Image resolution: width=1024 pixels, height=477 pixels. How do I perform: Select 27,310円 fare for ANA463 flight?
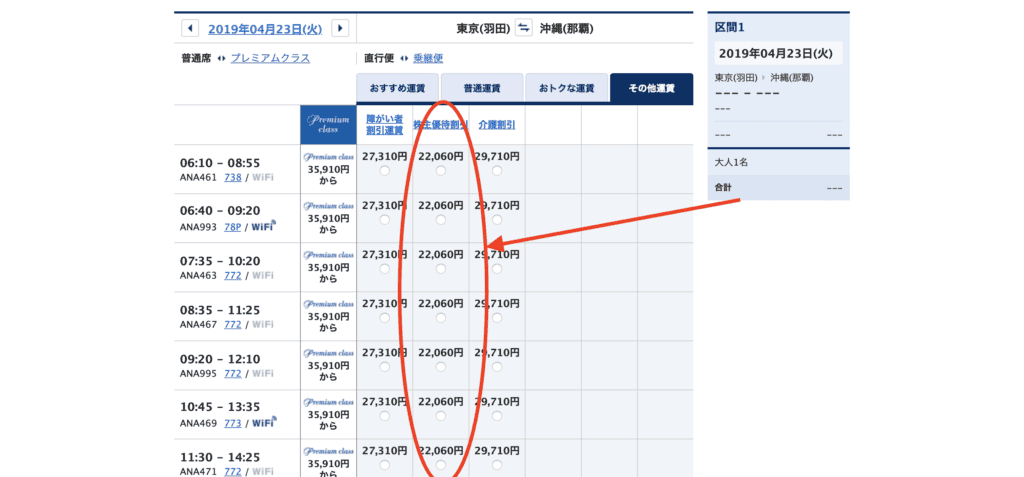tap(385, 269)
